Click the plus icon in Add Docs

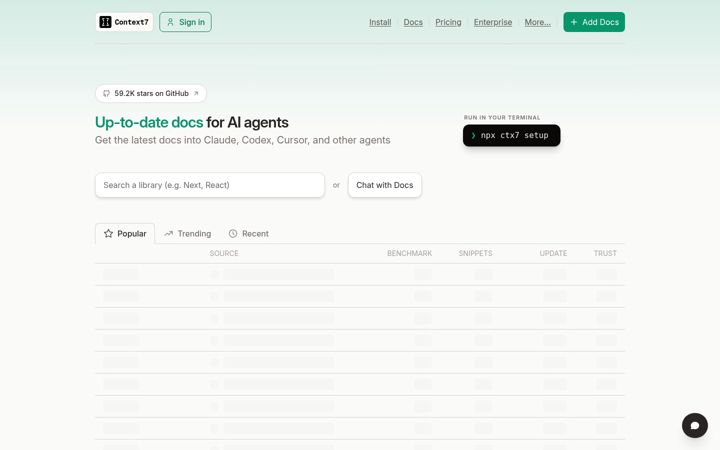click(x=574, y=22)
